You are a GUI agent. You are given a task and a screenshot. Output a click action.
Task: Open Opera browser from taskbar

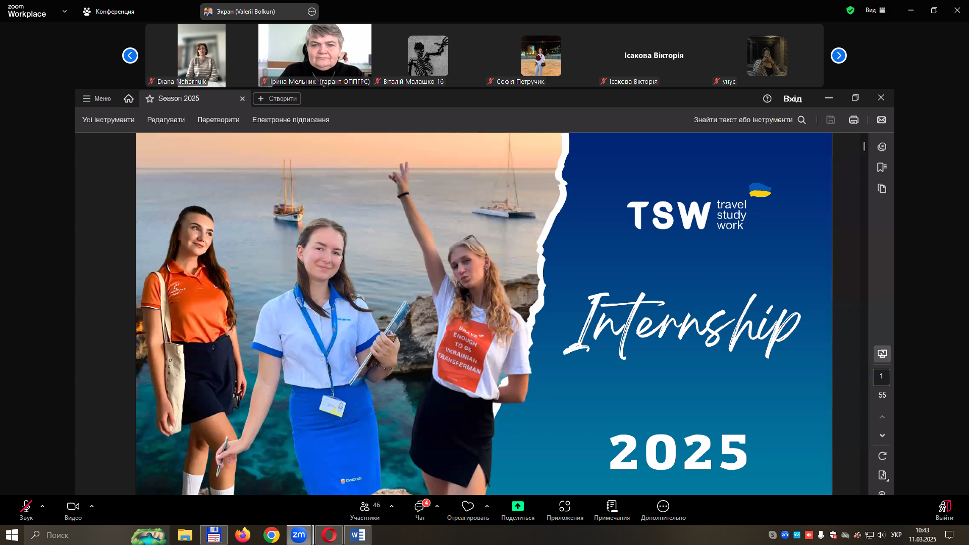pos(328,535)
